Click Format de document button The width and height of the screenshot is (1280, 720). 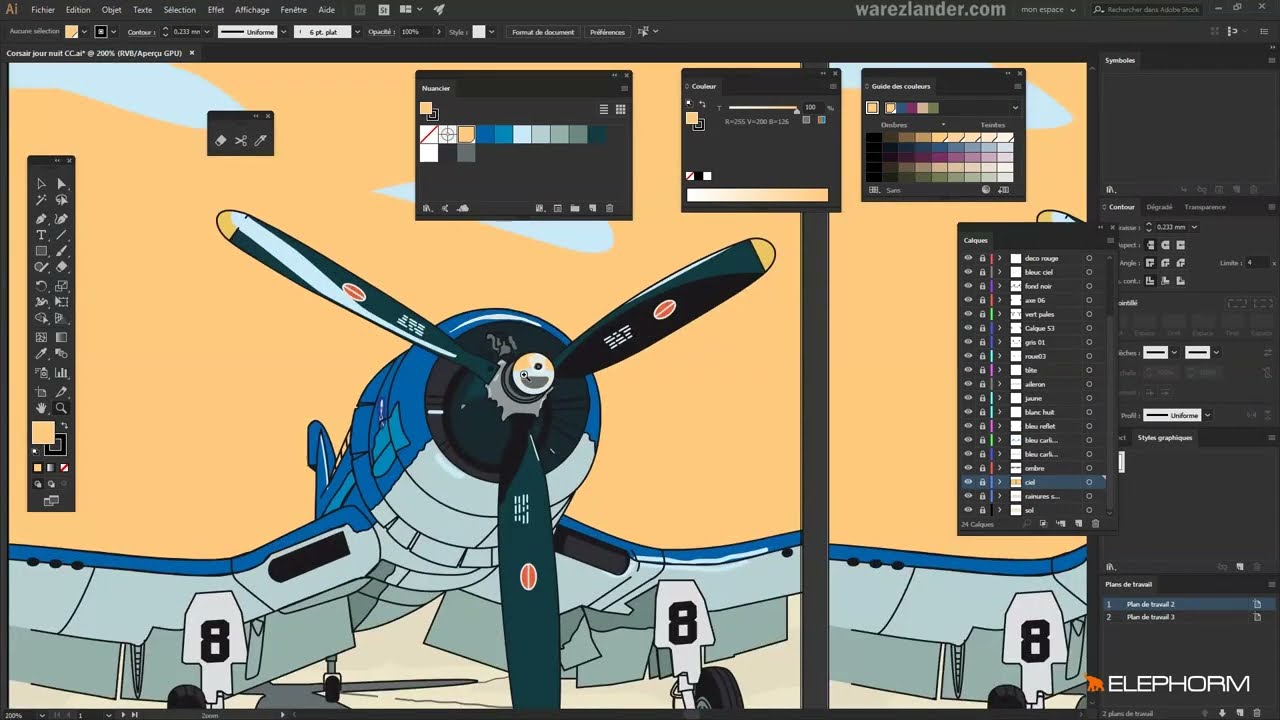coord(543,32)
